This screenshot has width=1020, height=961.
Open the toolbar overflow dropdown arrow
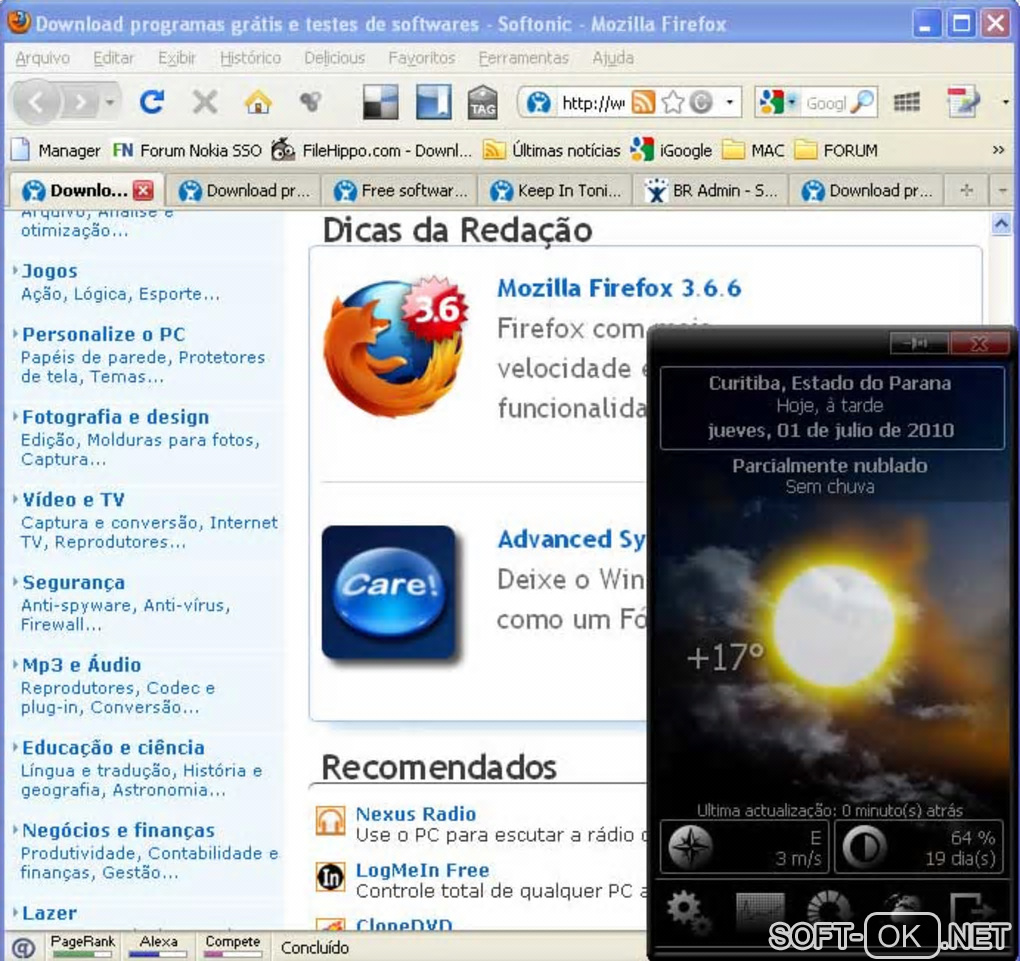tap(1005, 102)
